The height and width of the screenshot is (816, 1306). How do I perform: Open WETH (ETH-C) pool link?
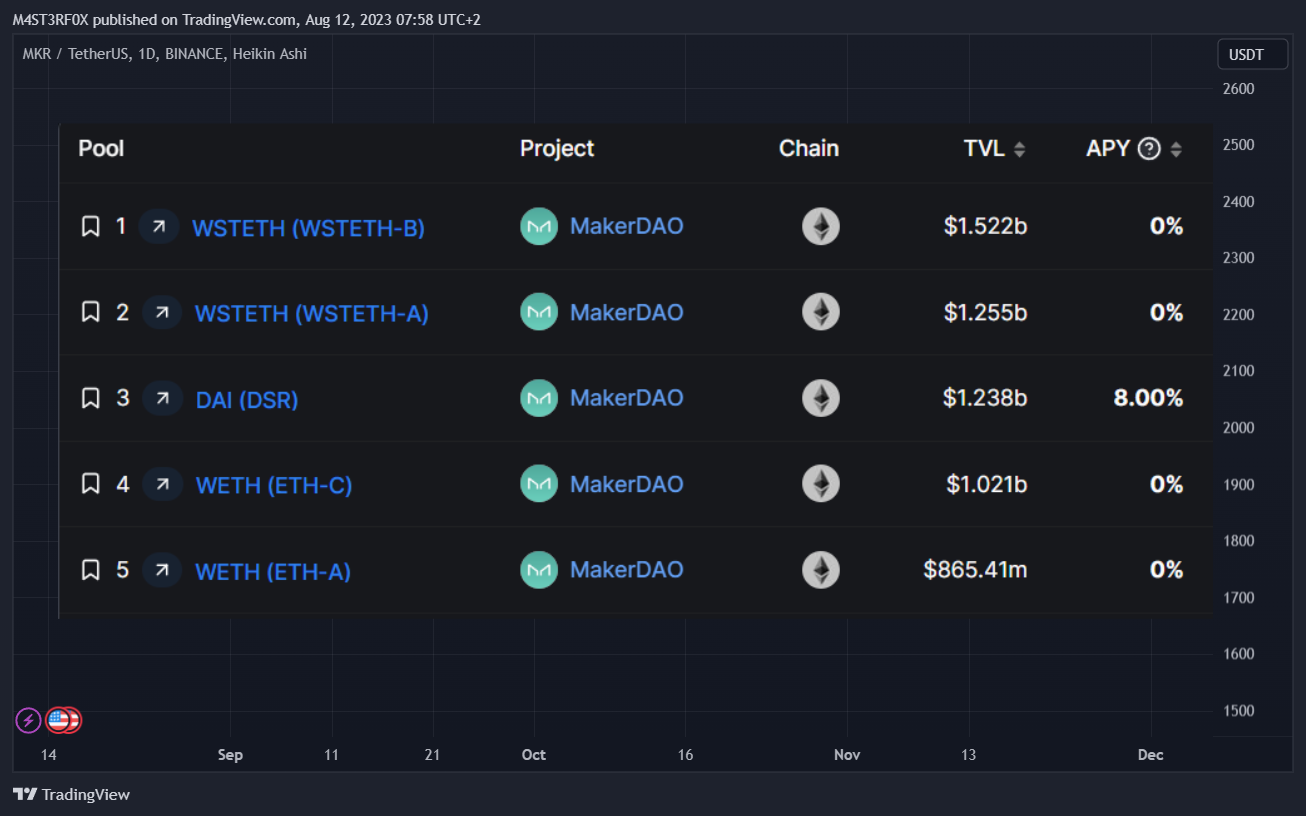coord(274,486)
